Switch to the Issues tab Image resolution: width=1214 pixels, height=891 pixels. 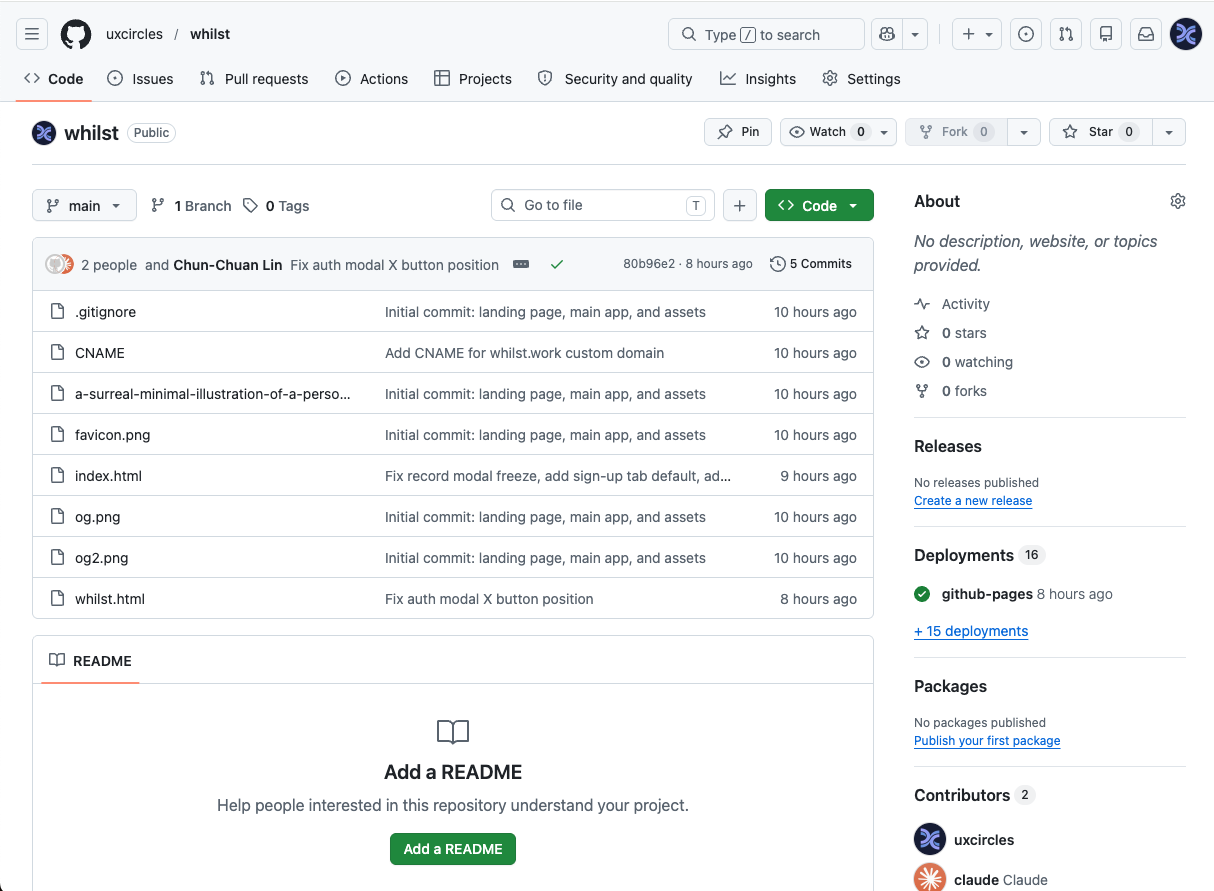140,79
